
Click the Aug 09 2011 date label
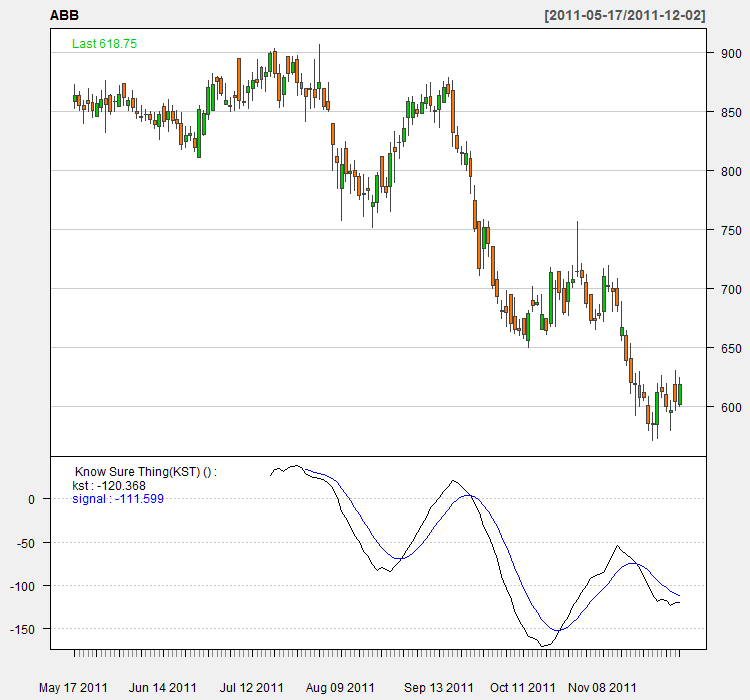[340, 688]
